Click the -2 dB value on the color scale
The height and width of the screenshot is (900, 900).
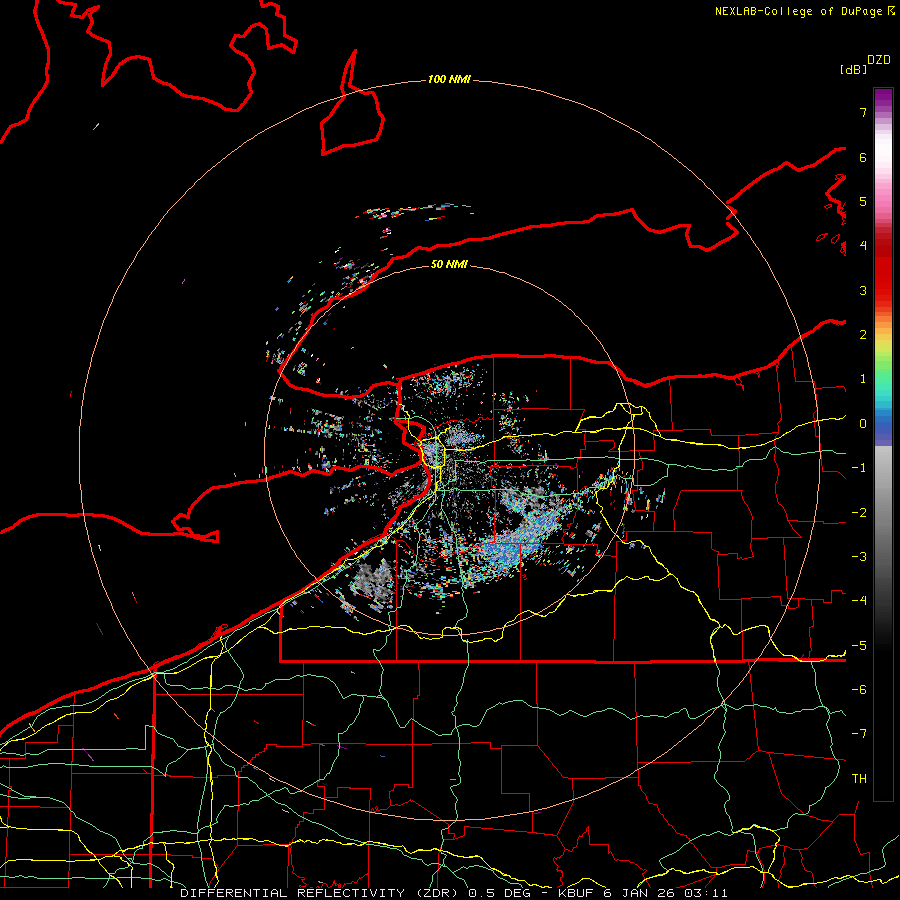pos(859,513)
